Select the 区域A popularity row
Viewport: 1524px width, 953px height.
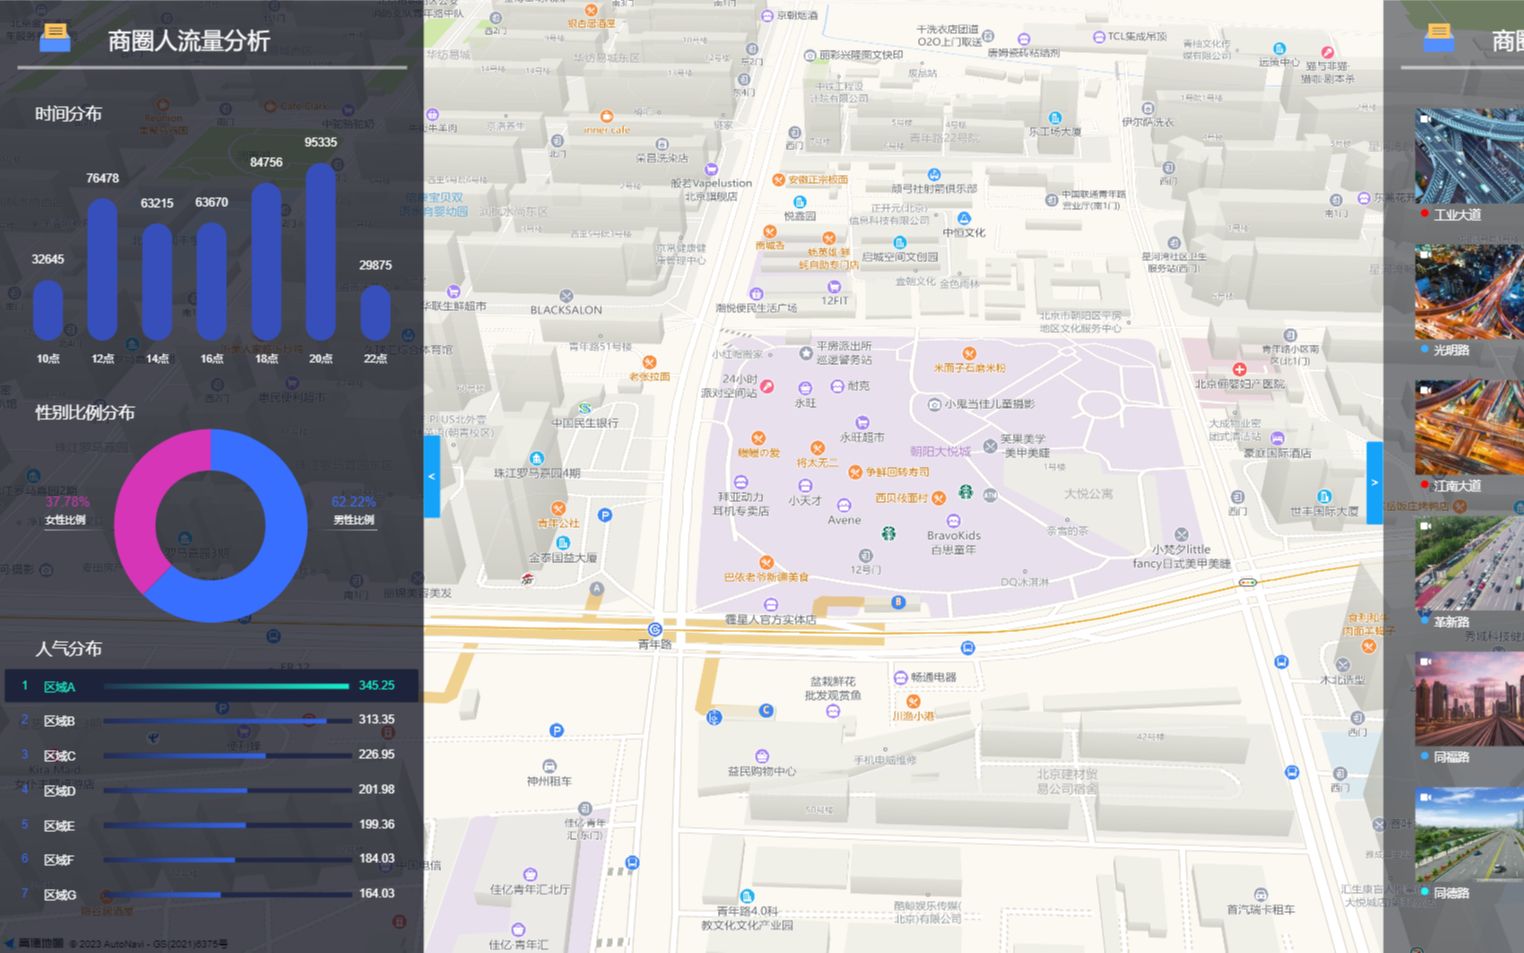coord(211,686)
